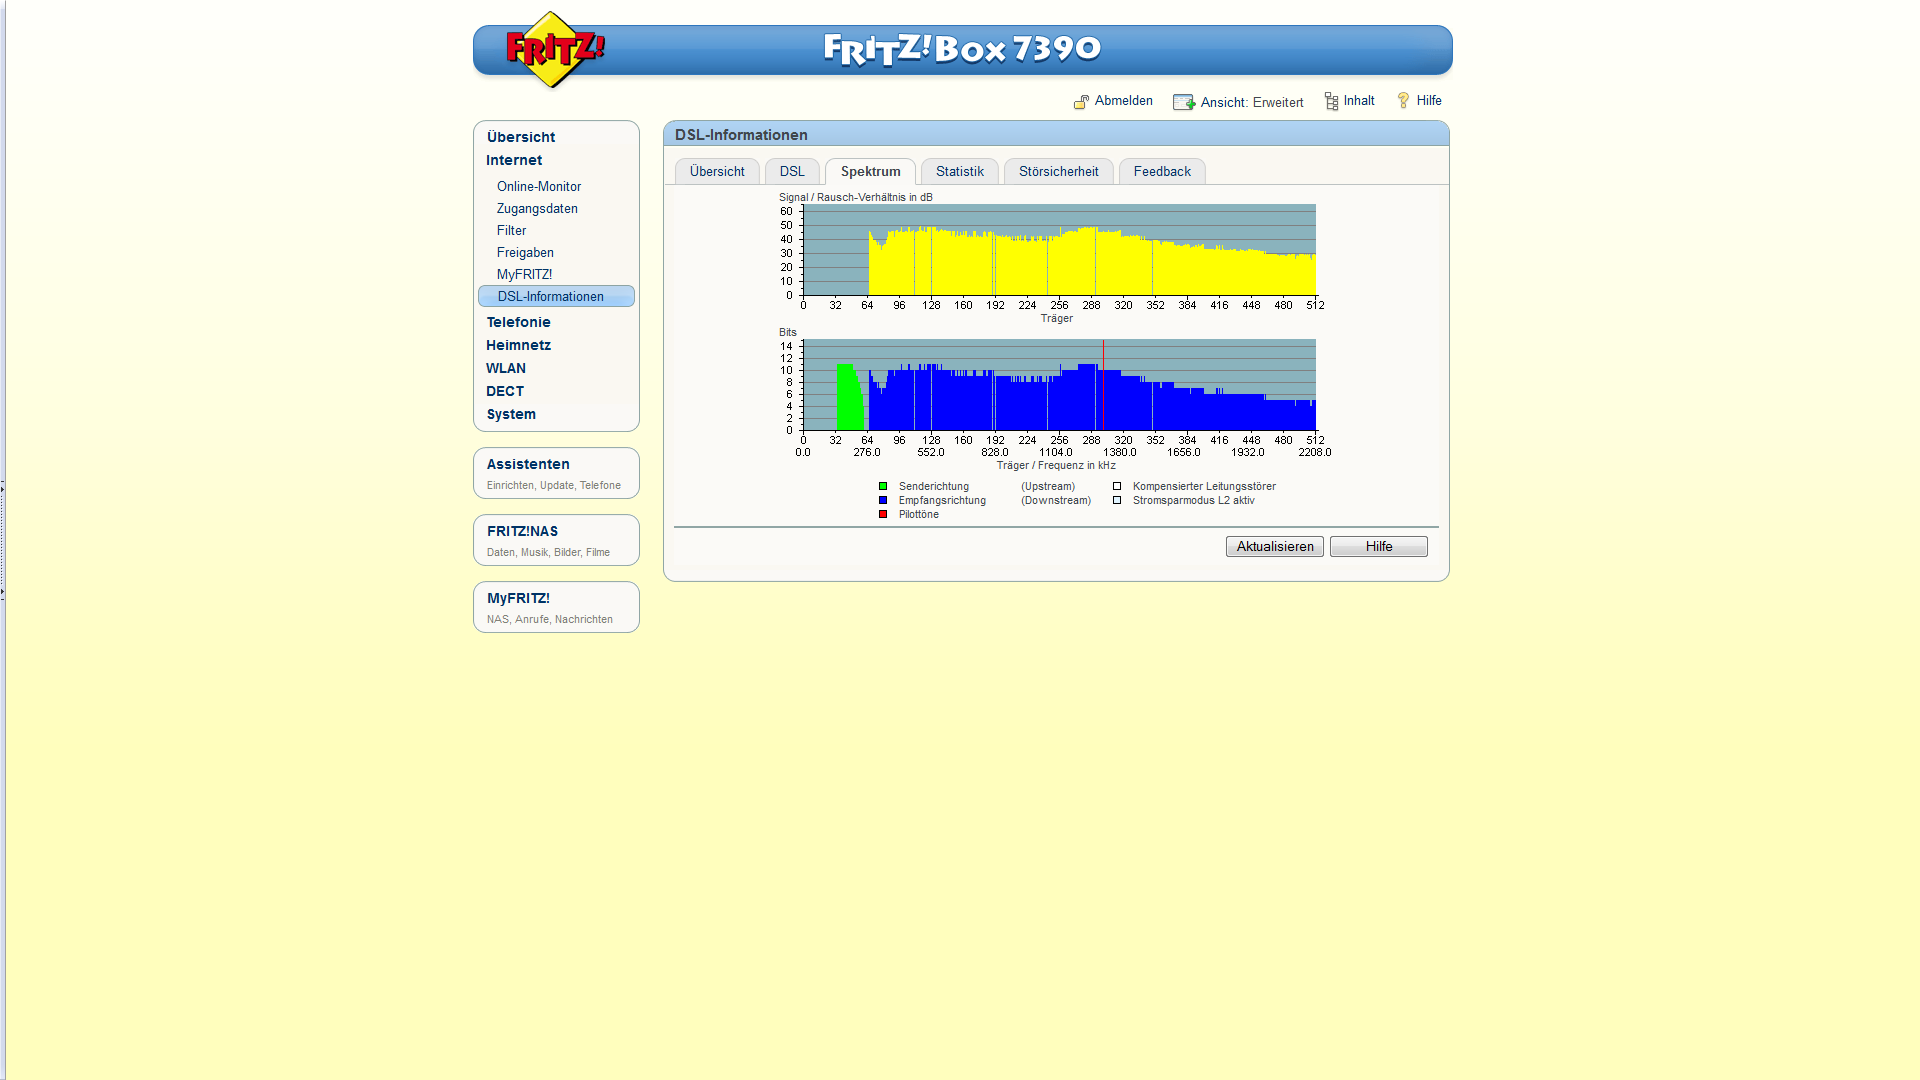Open the Inhalt link
This screenshot has height=1080, width=1920.
[1359, 101]
